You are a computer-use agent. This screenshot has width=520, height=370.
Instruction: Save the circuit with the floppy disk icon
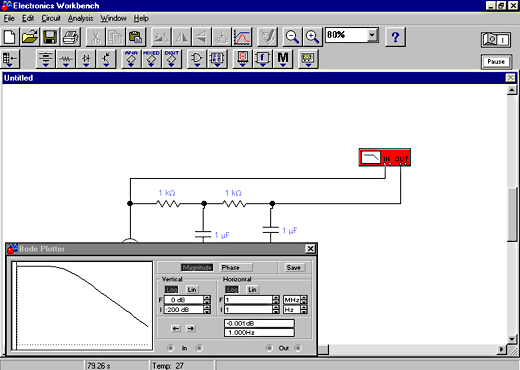tap(50, 37)
